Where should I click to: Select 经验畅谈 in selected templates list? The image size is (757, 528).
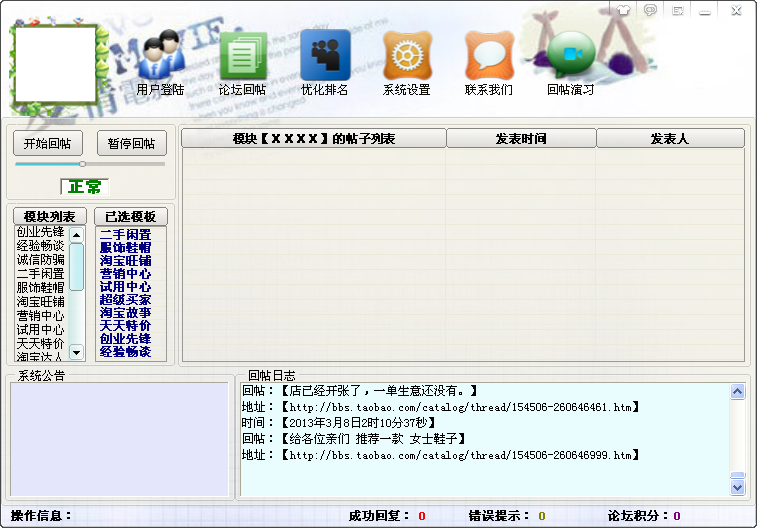[x=126, y=352]
